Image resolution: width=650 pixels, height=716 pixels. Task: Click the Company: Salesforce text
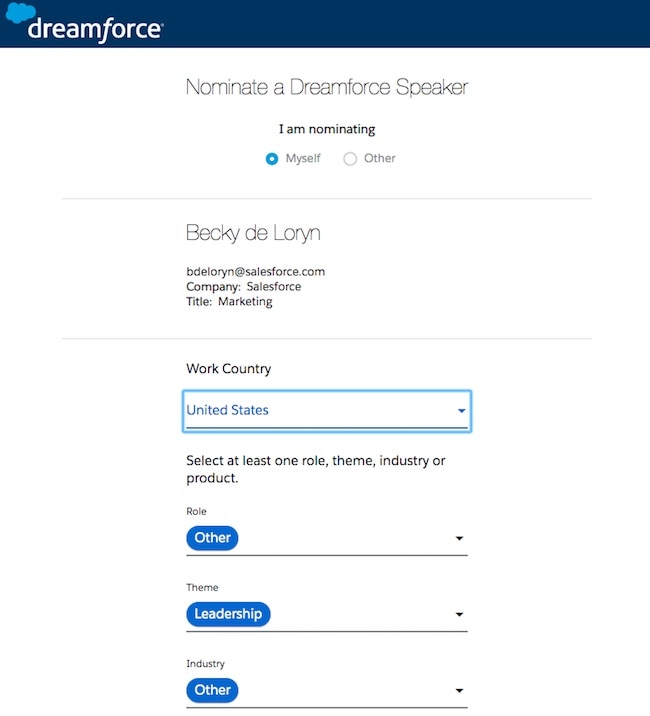coord(243,286)
